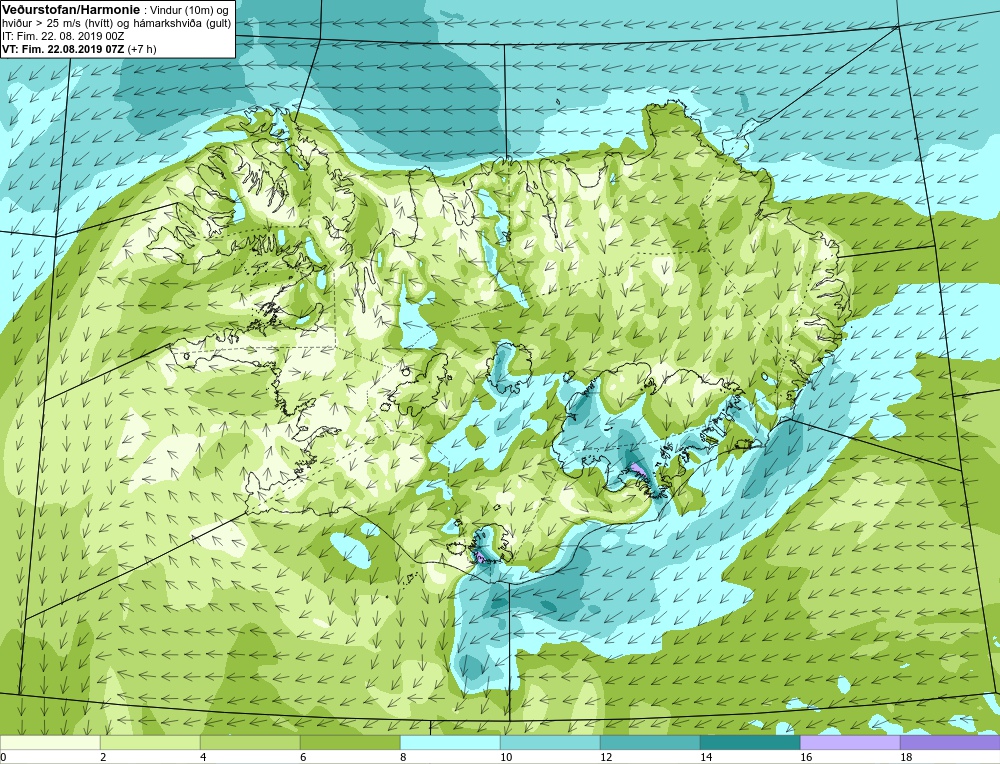Click the 12–14 m/s teal swatch
This screenshot has width=1000, height=764.
pyautogui.click(x=650, y=743)
